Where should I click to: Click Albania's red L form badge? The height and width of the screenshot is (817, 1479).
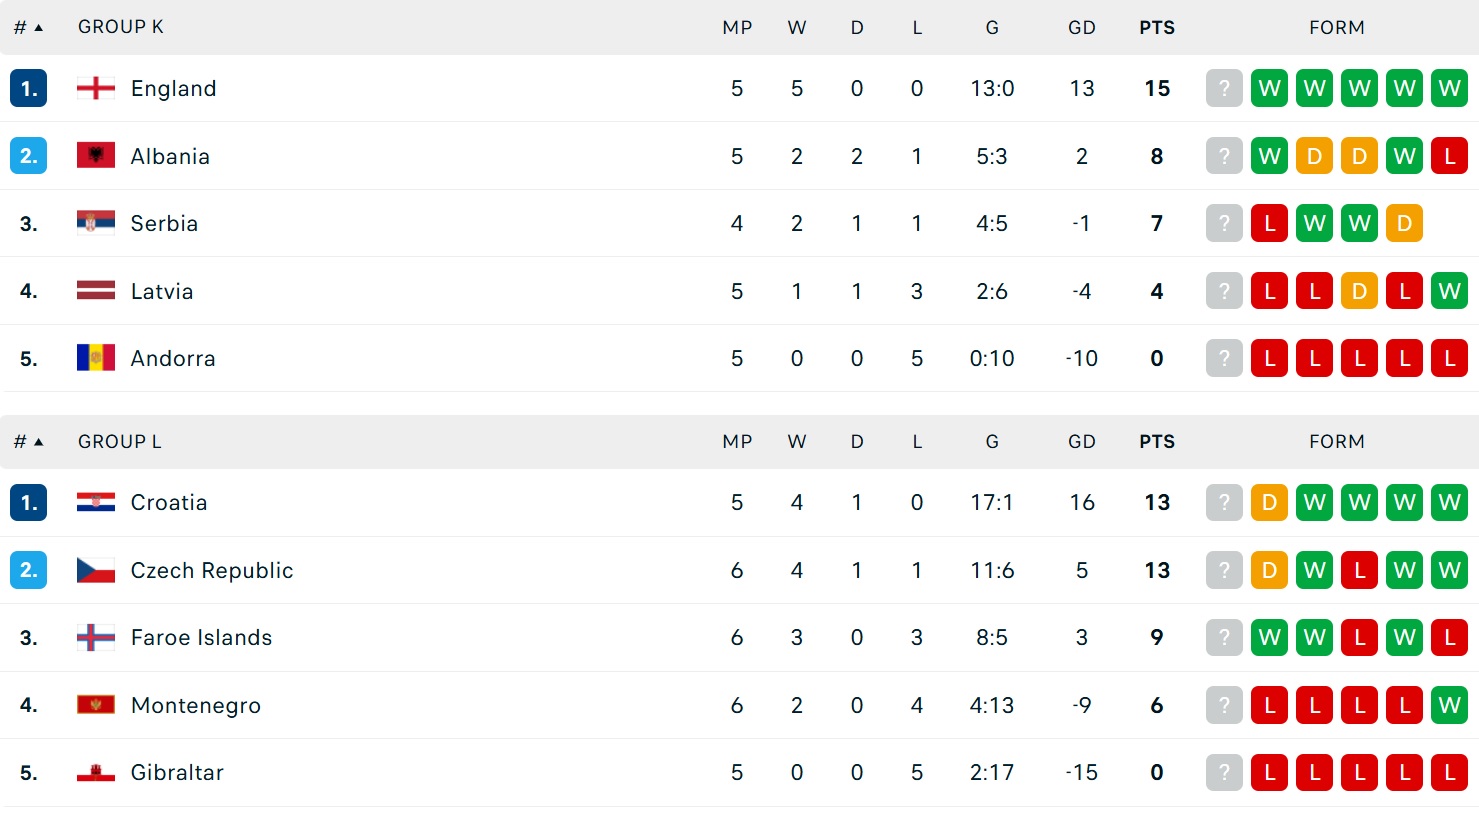coord(1449,156)
